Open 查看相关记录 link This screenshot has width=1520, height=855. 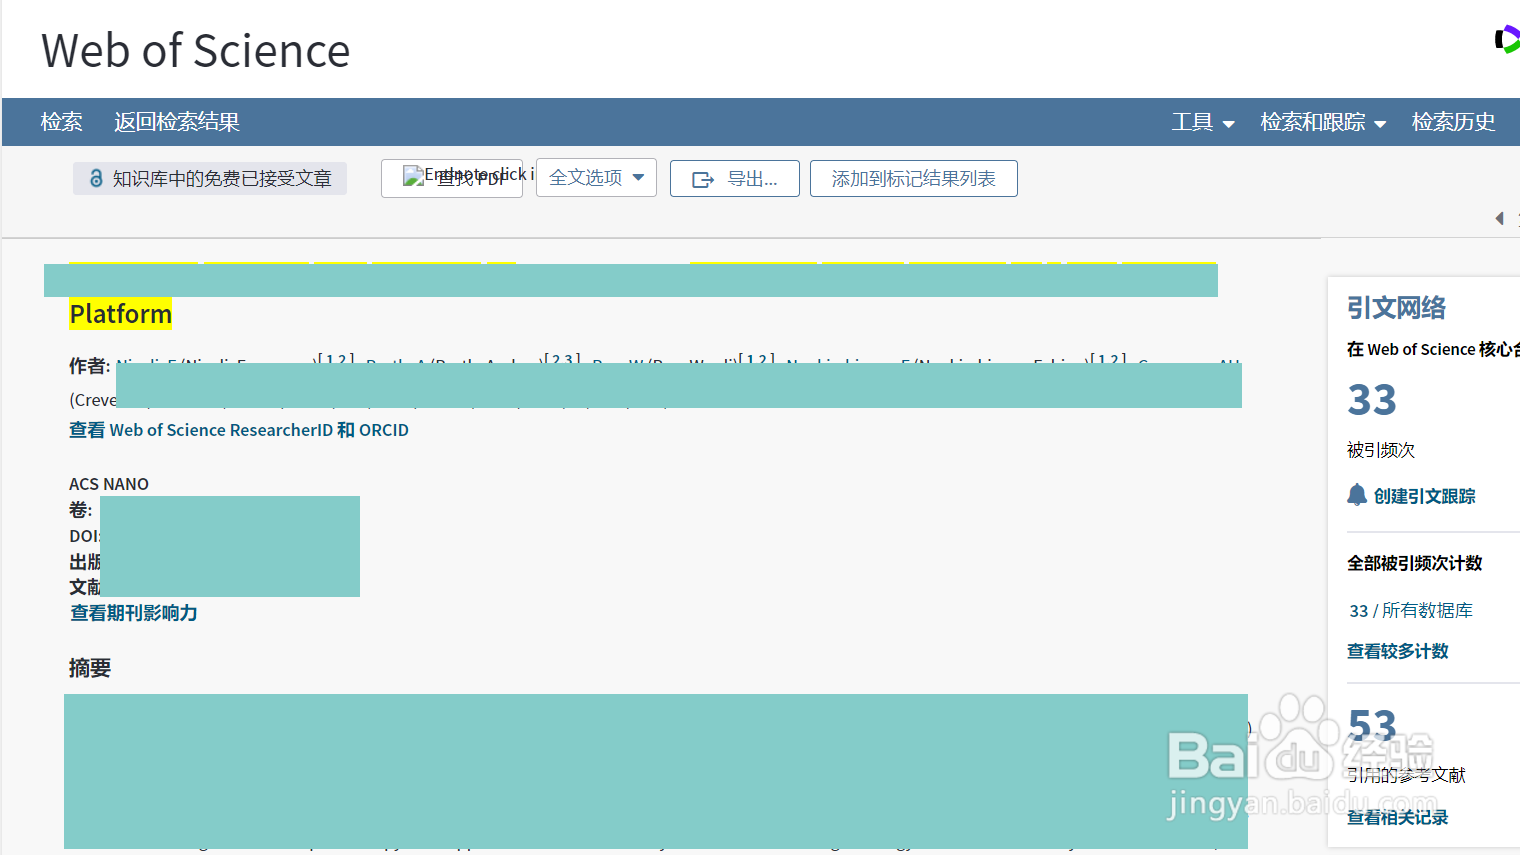click(1398, 817)
